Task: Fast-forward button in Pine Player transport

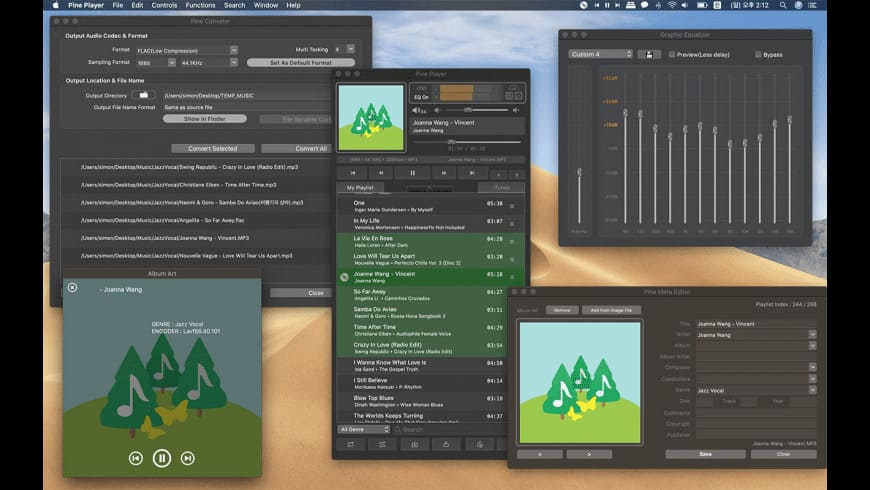Action: coord(443,173)
